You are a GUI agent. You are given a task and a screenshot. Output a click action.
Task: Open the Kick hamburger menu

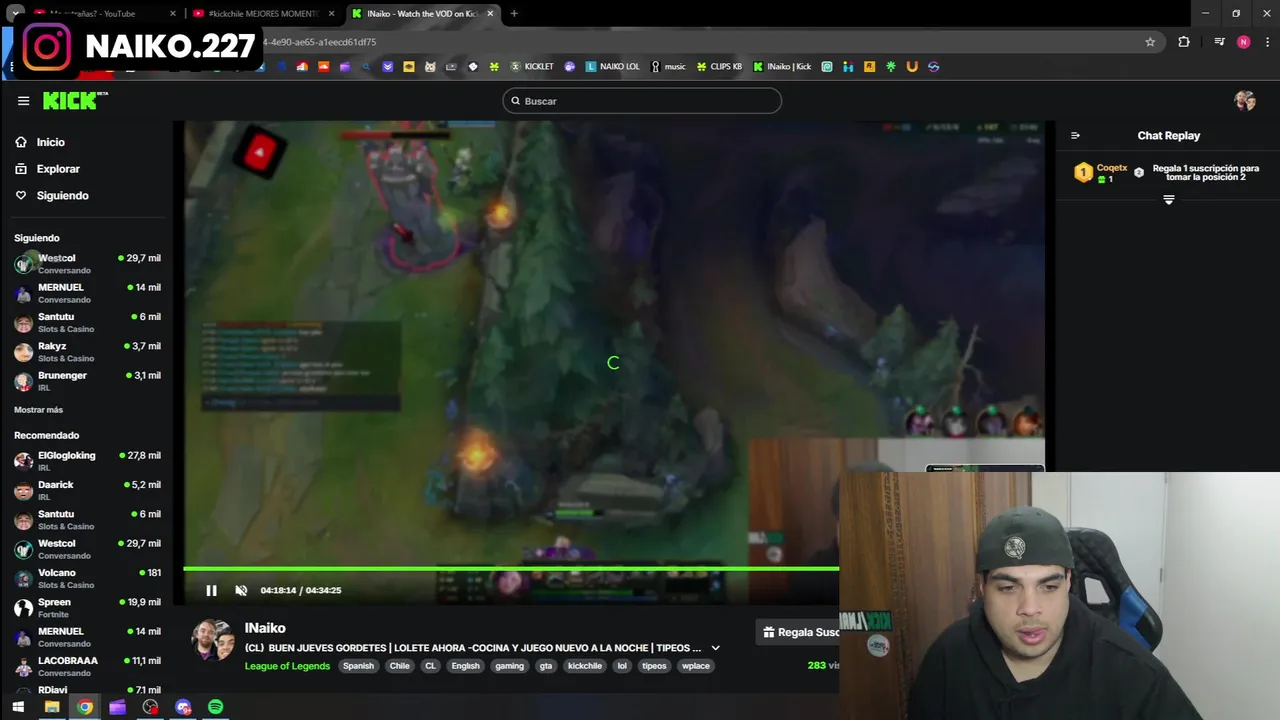click(x=23, y=100)
